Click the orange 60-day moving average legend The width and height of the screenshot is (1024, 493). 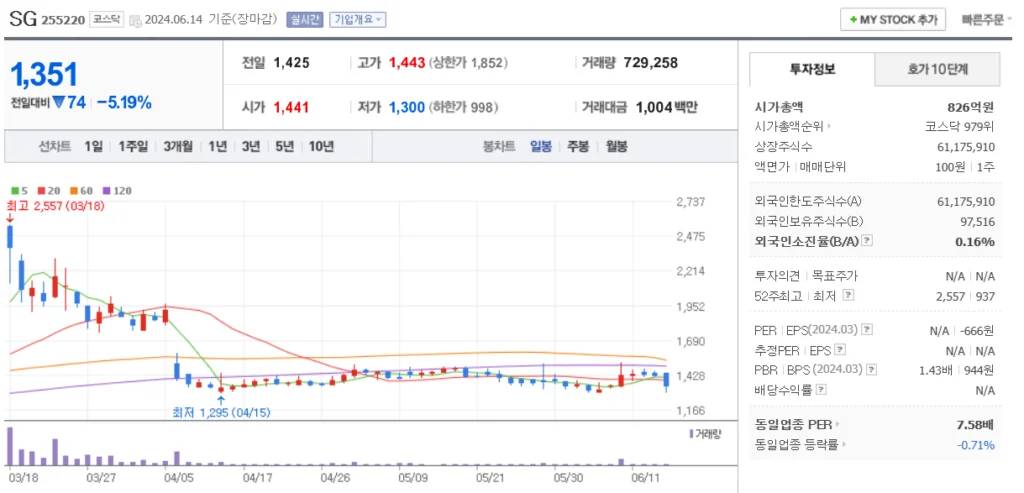(x=82, y=191)
